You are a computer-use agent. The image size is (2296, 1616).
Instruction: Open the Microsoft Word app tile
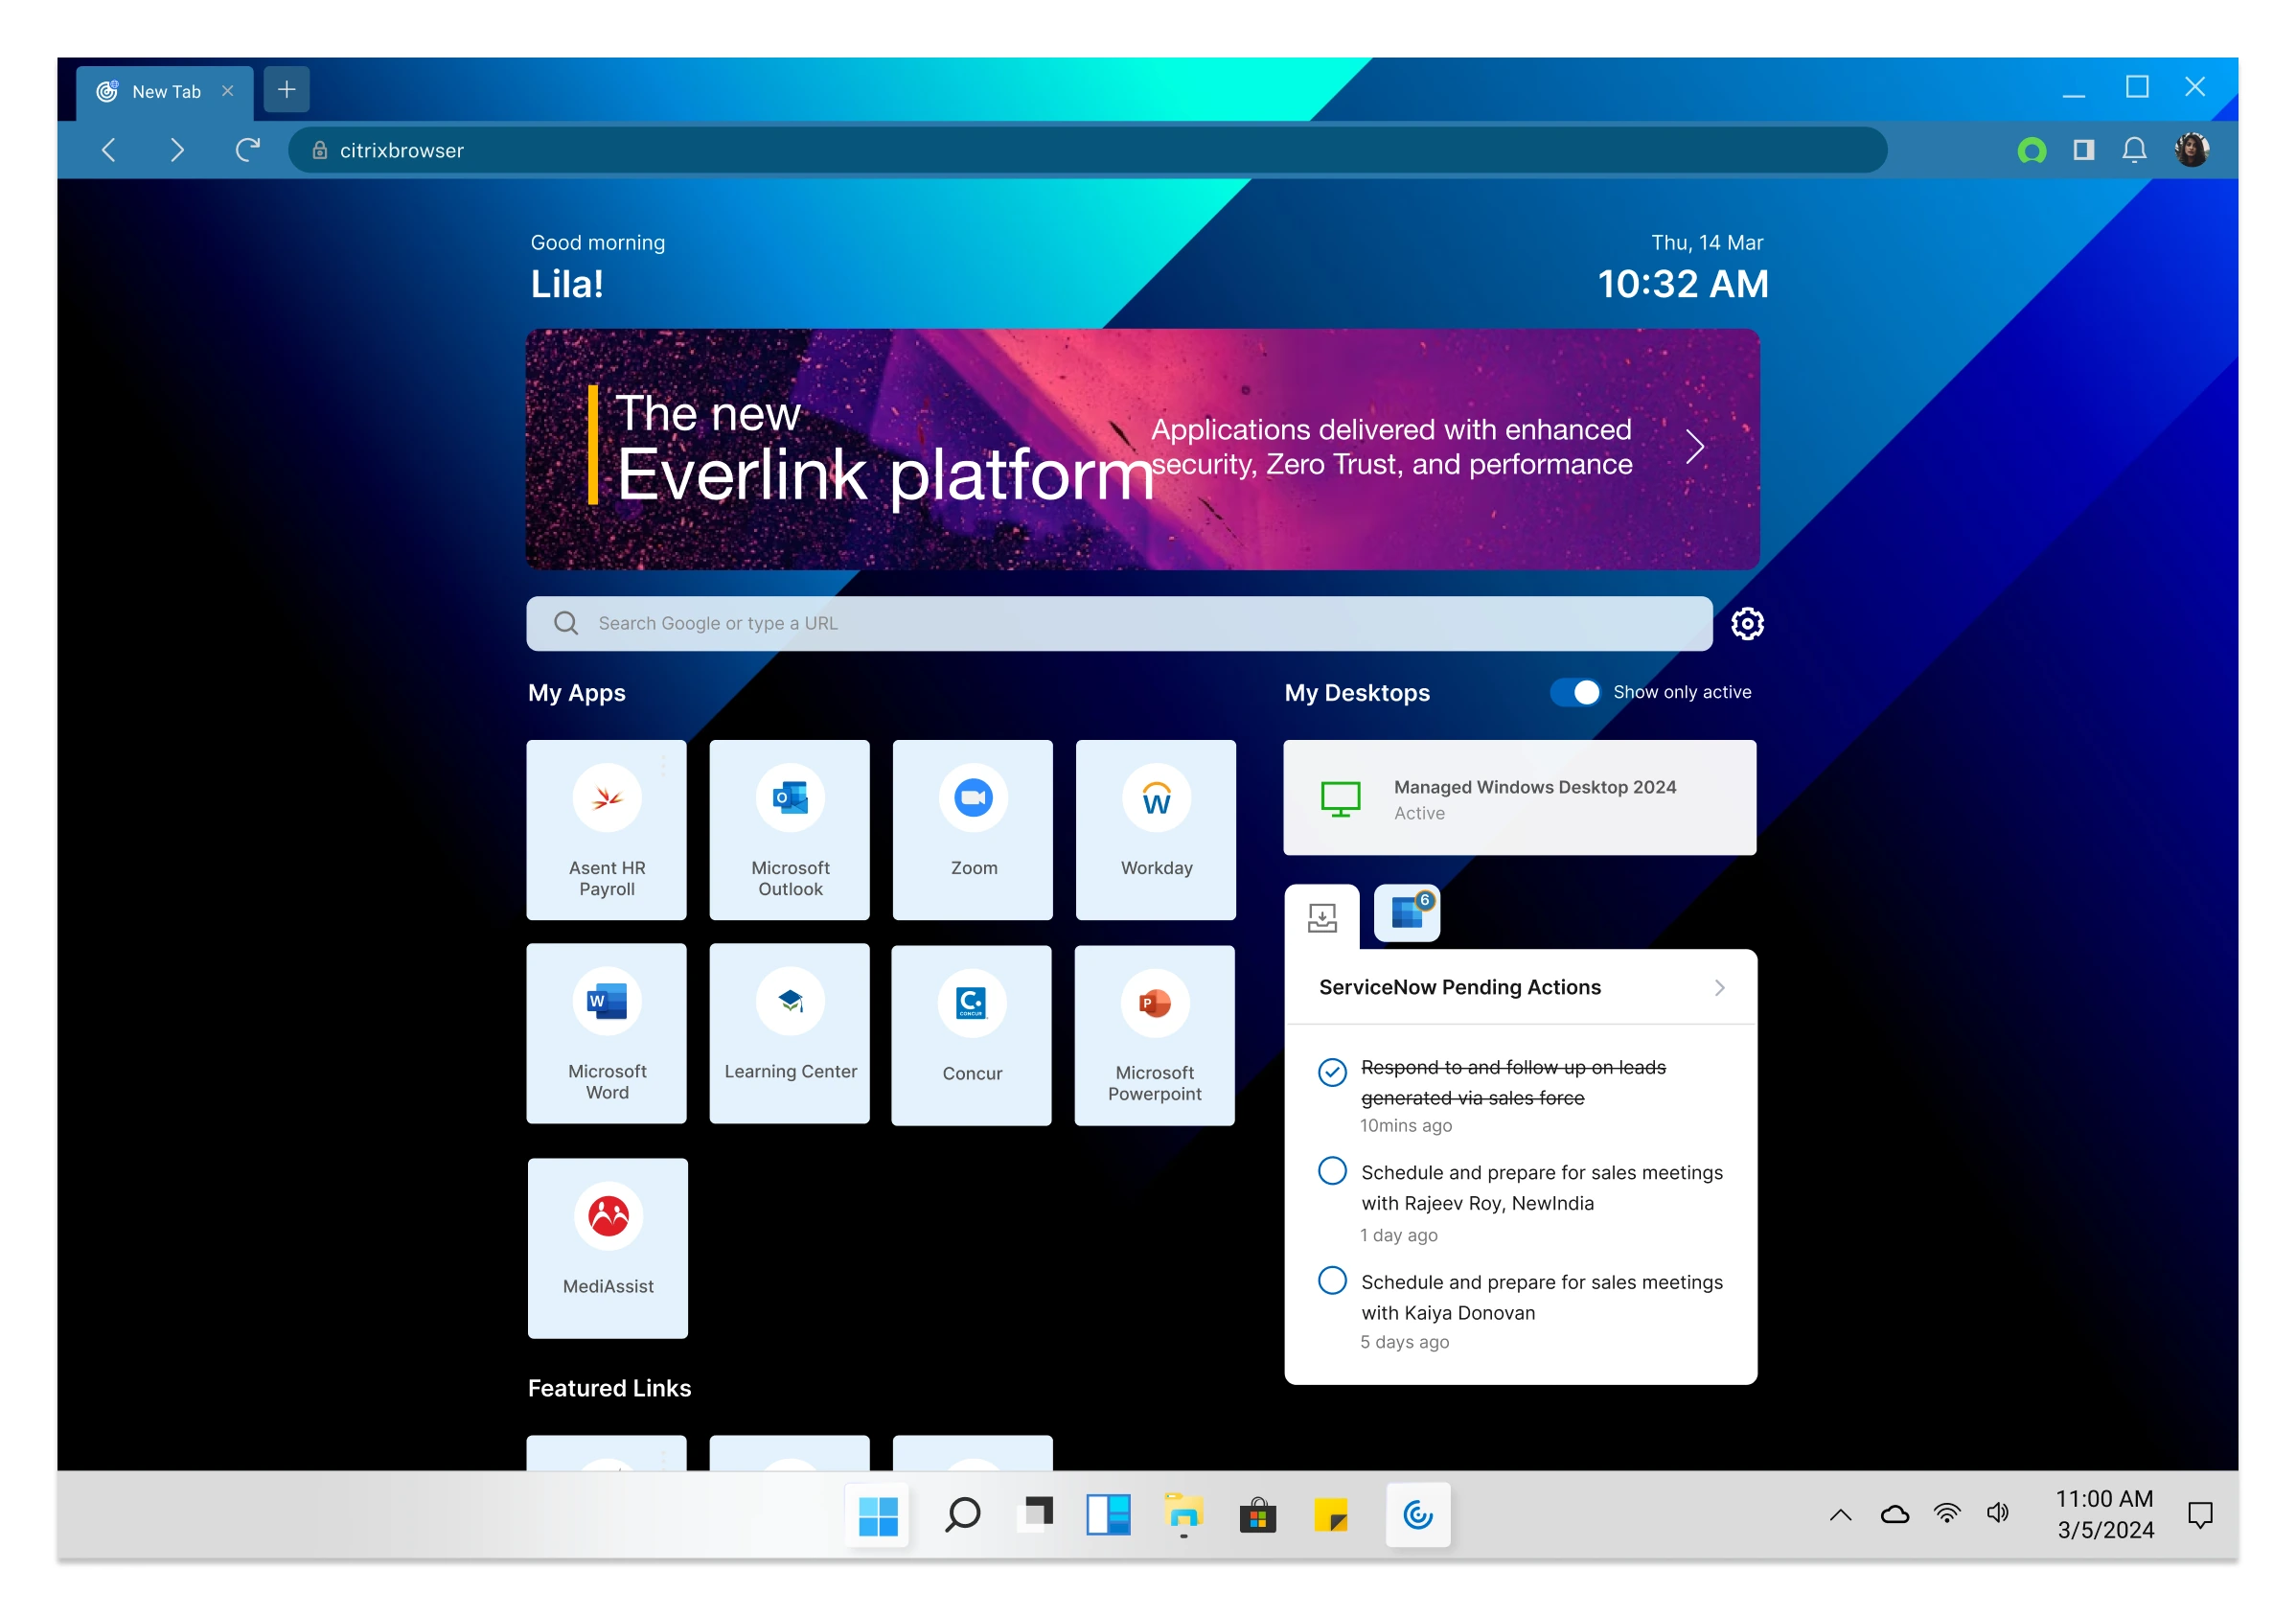point(606,1033)
